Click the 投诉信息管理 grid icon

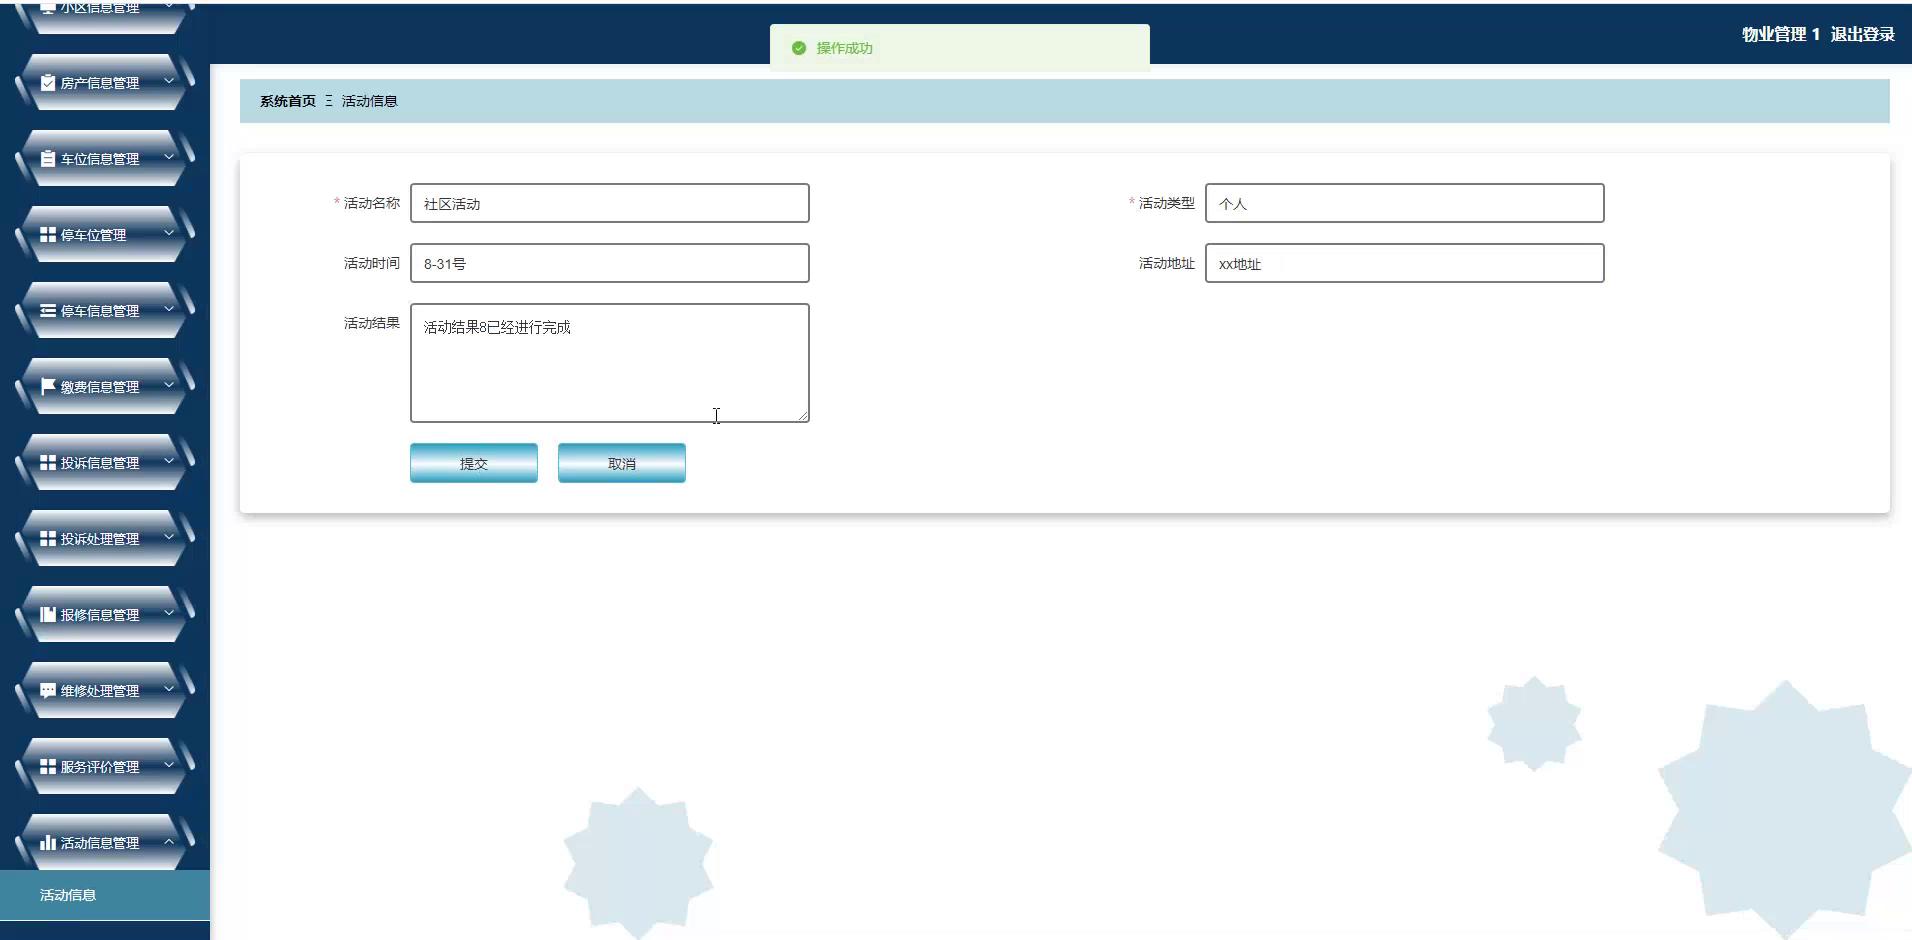pos(48,463)
